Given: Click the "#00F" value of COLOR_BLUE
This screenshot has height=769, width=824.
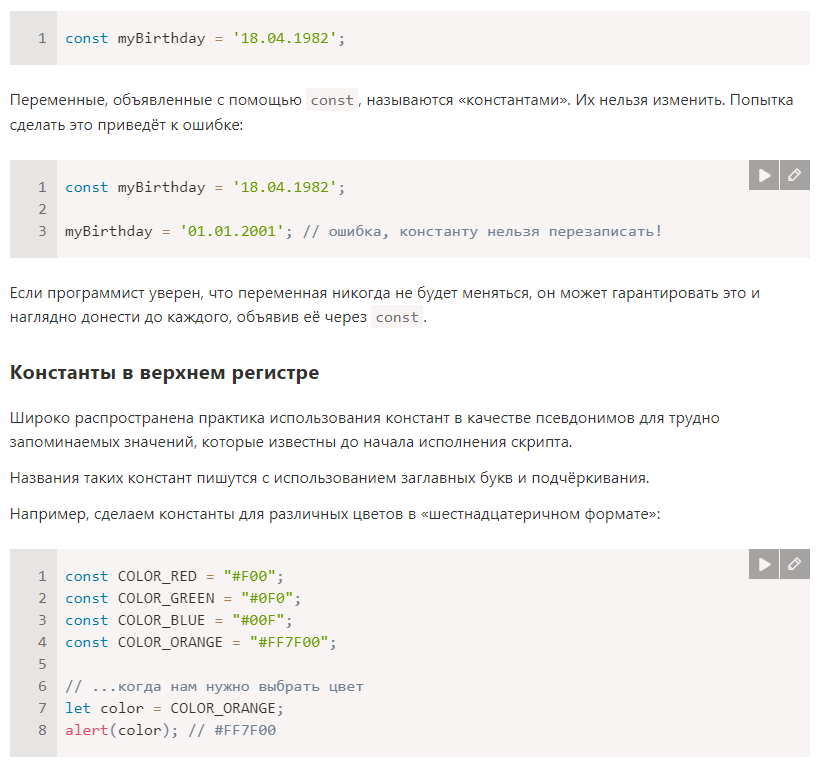Looking at the screenshot, I should pos(258,621).
